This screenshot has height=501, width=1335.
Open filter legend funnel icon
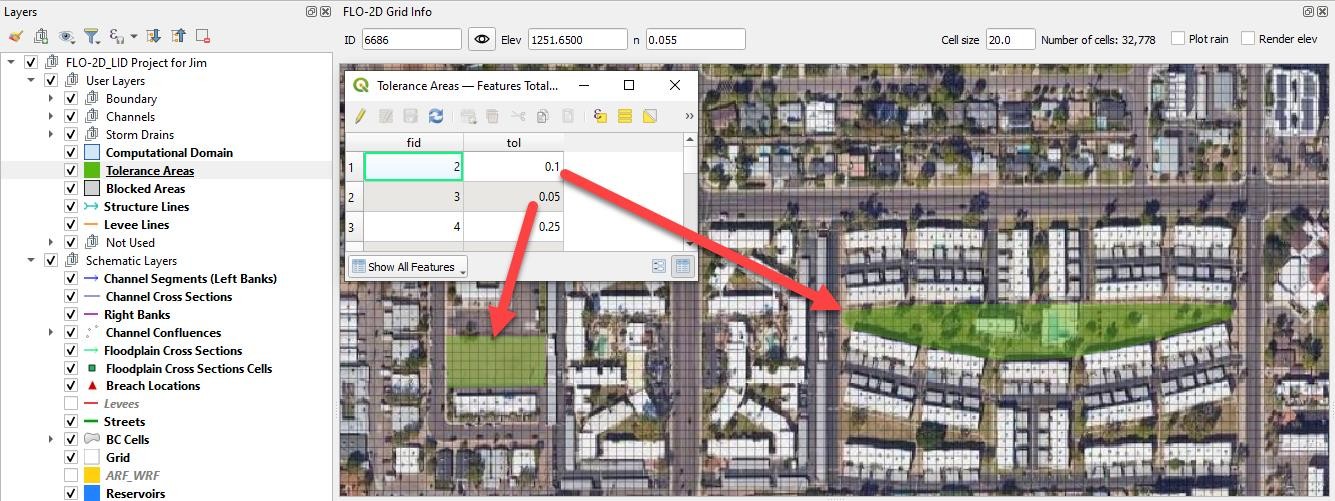coord(91,36)
